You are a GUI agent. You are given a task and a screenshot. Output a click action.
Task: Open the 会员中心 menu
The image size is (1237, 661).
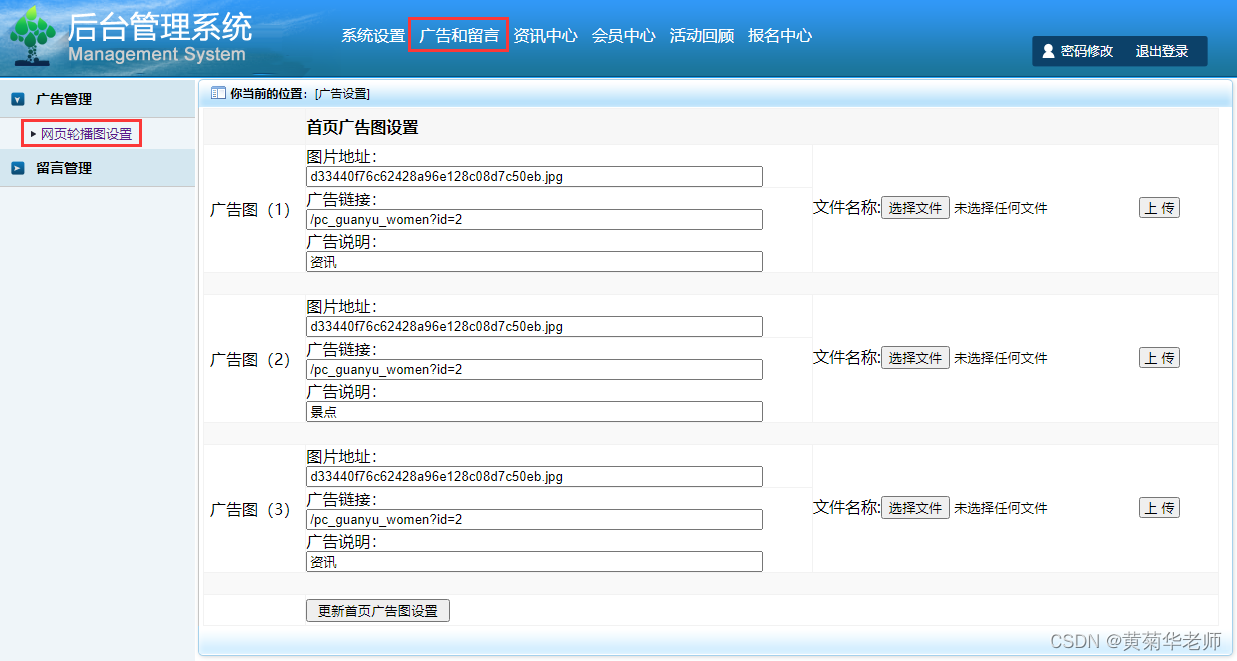click(623, 36)
